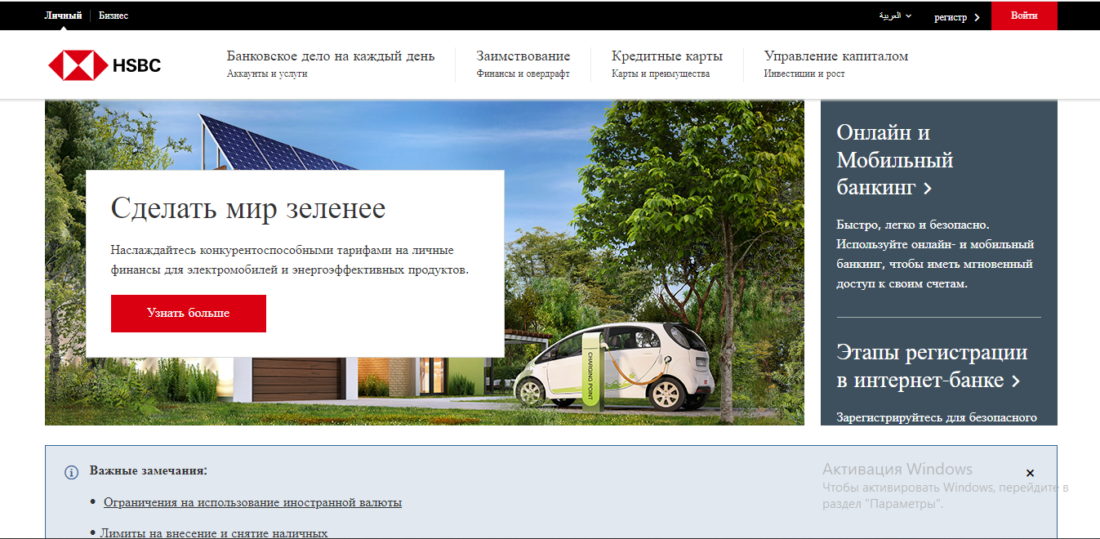Click the Сделать мир зеленее headline

(248, 208)
